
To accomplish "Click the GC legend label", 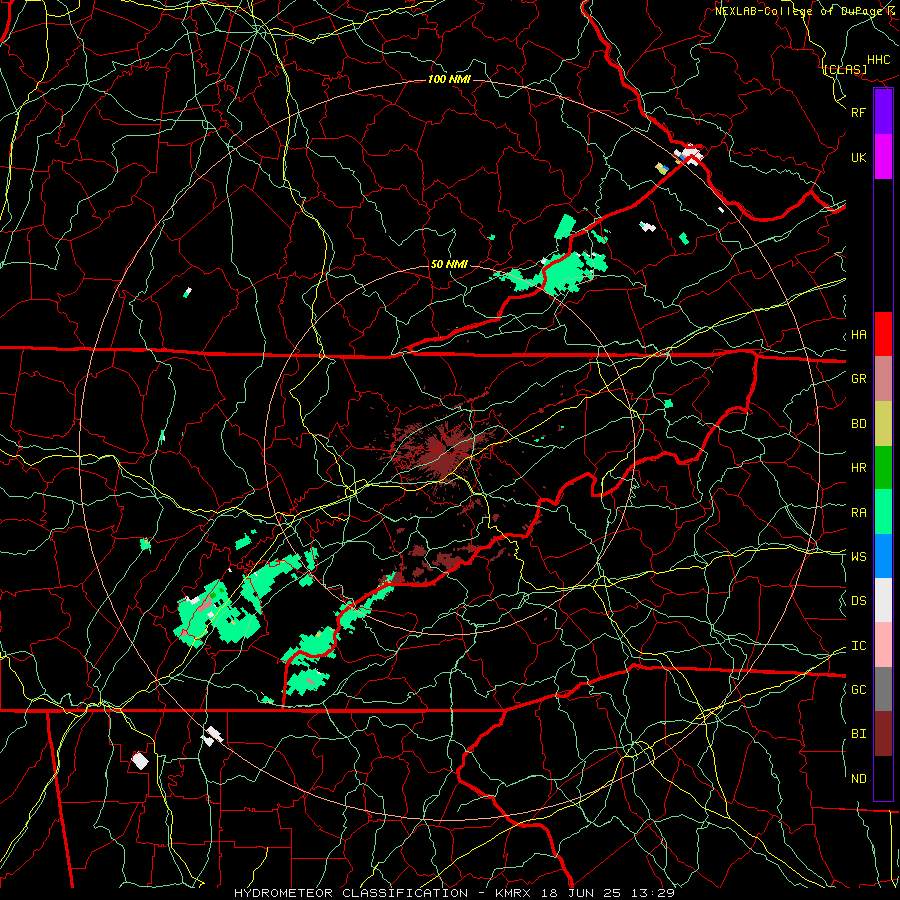I will coord(858,690).
